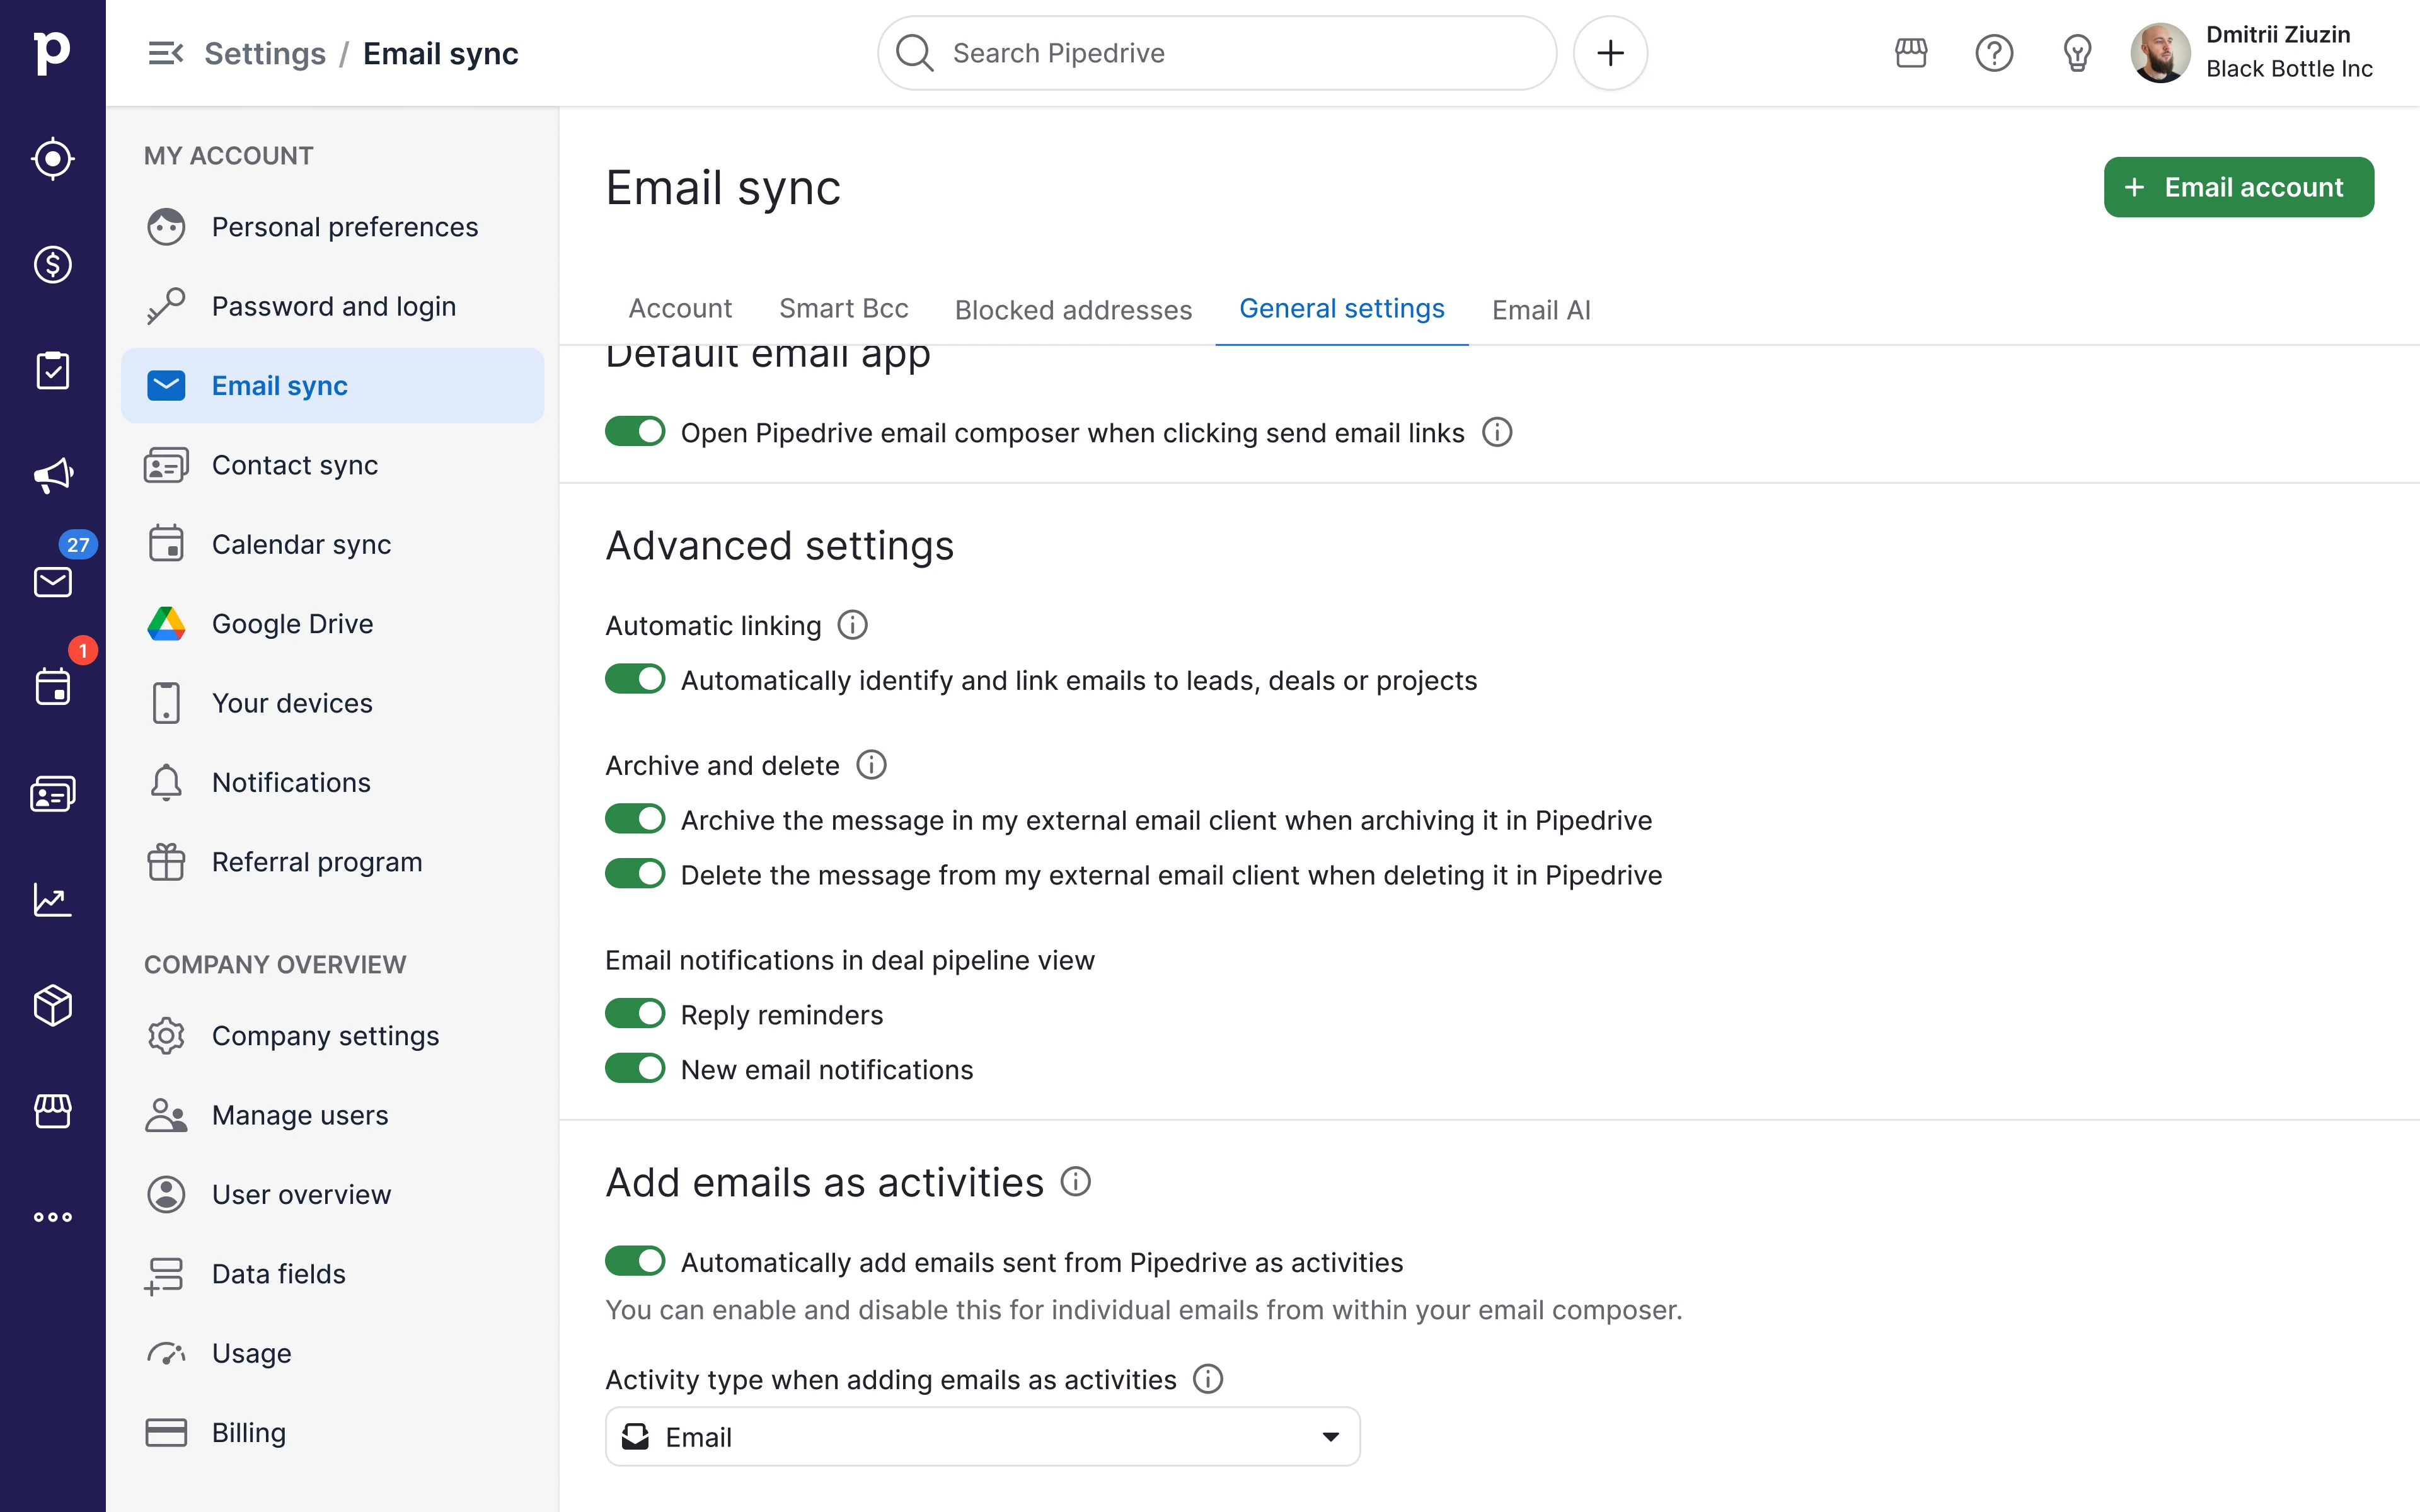
Task: Open Personal preferences in settings menu
Action: tap(332, 227)
